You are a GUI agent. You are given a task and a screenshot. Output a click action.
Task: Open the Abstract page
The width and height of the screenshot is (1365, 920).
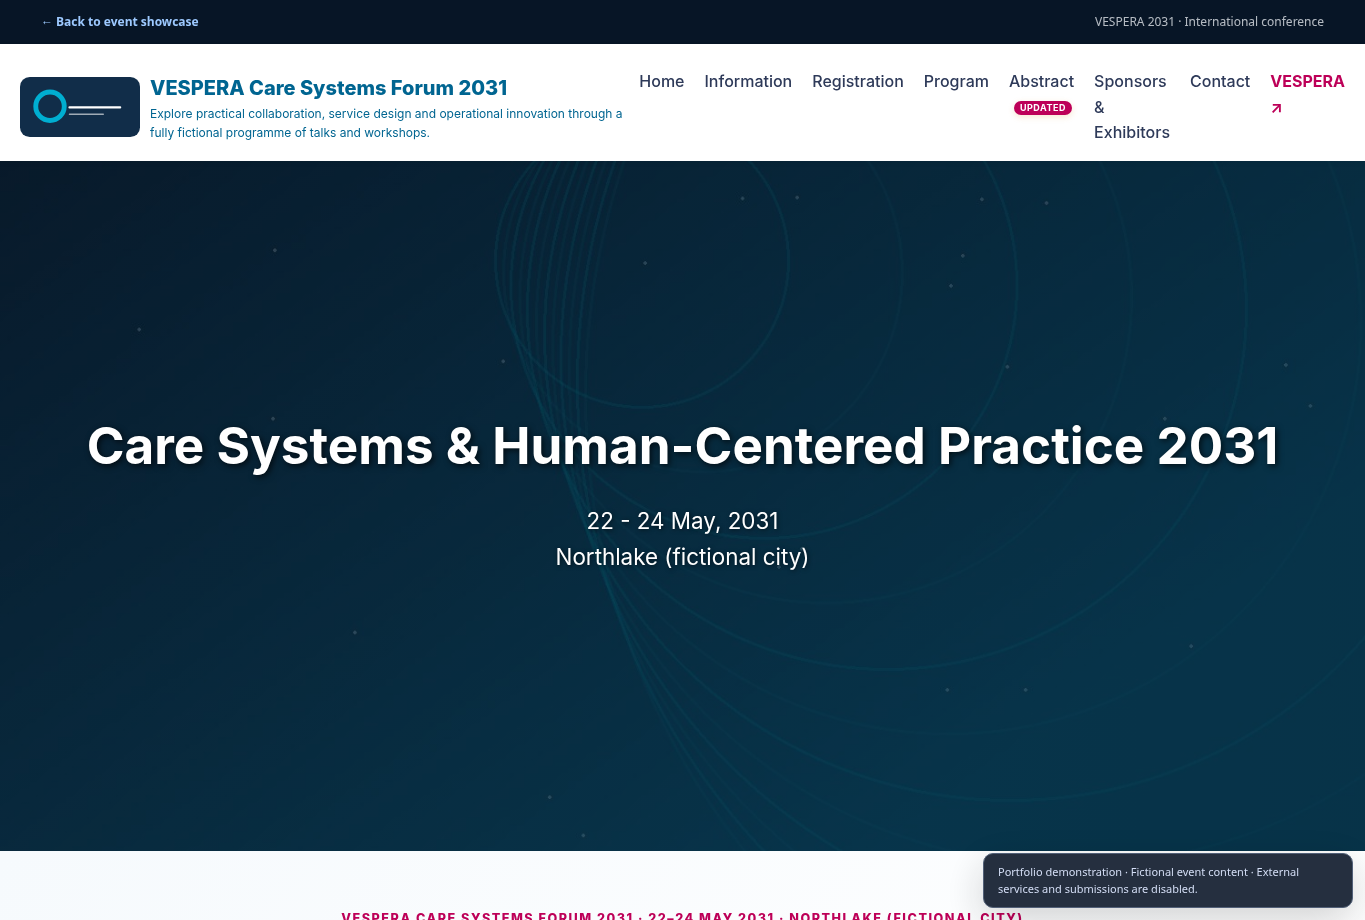[1041, 81]
